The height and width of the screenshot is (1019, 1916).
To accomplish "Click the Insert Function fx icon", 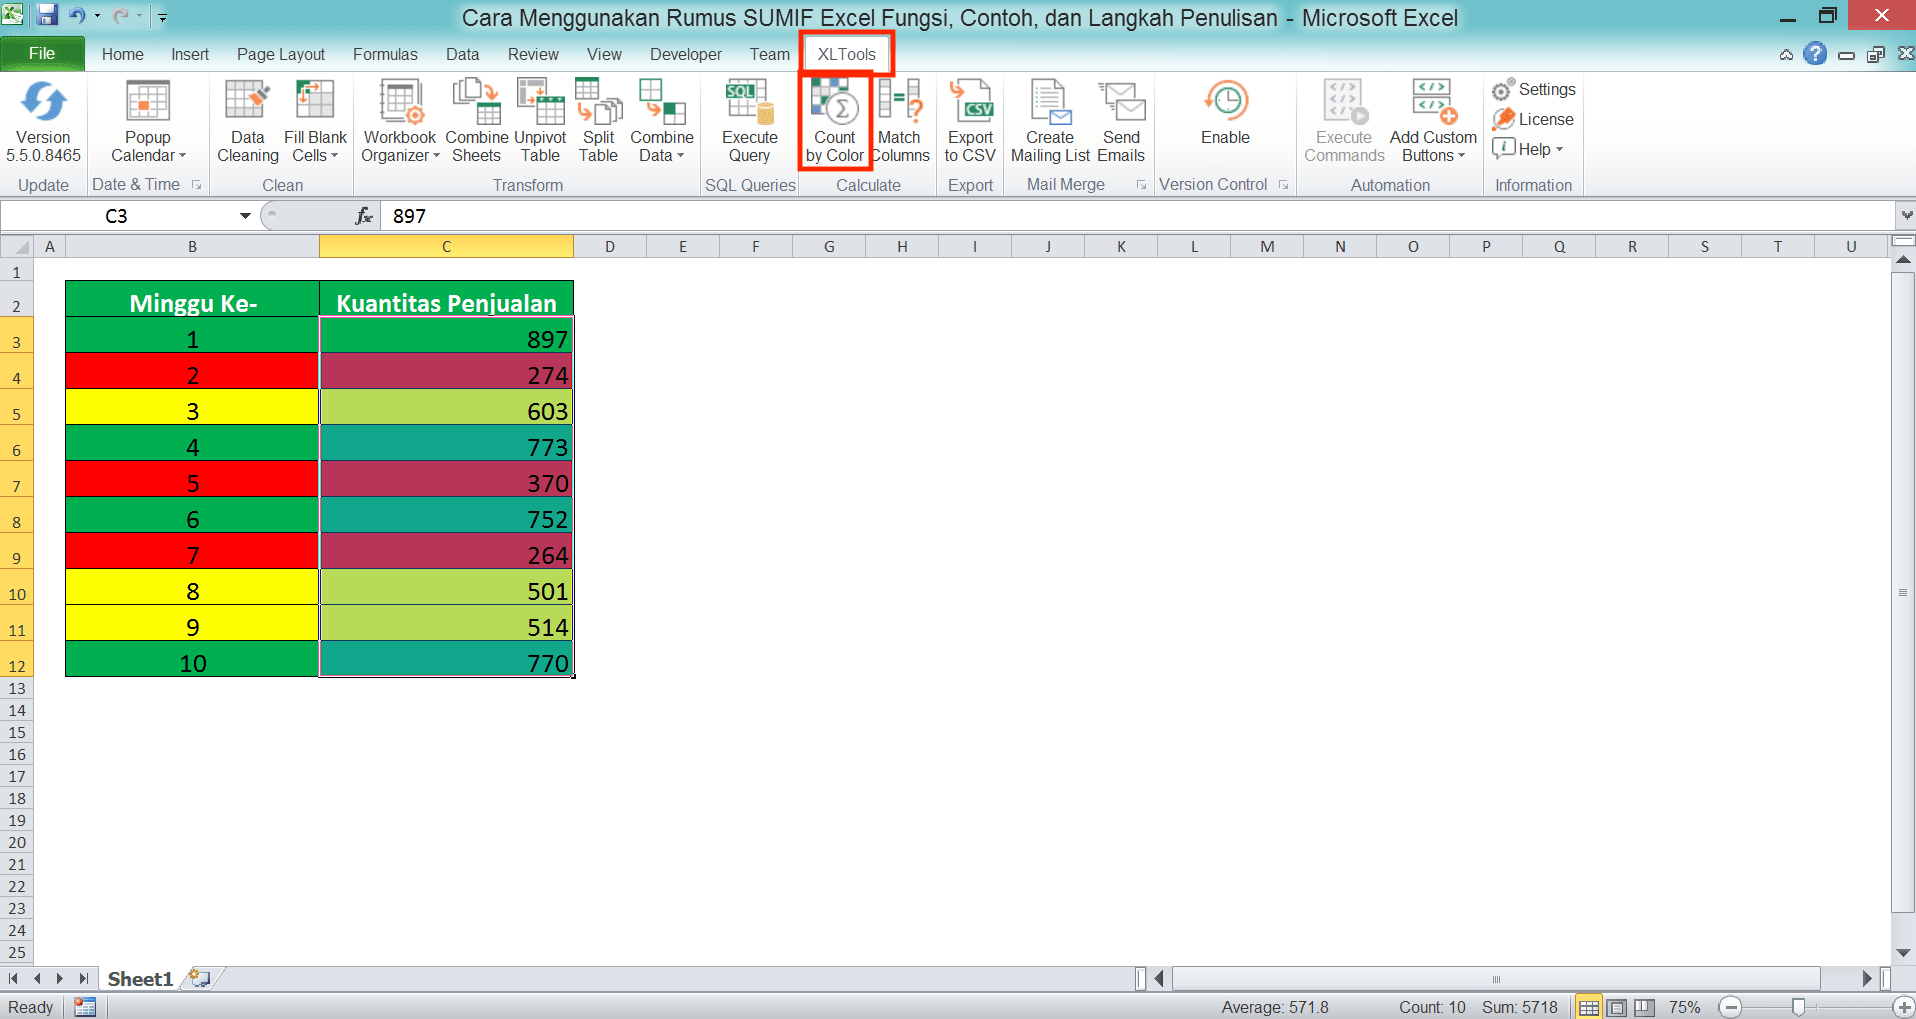I will pyautogui.click(x=364, y=216).
